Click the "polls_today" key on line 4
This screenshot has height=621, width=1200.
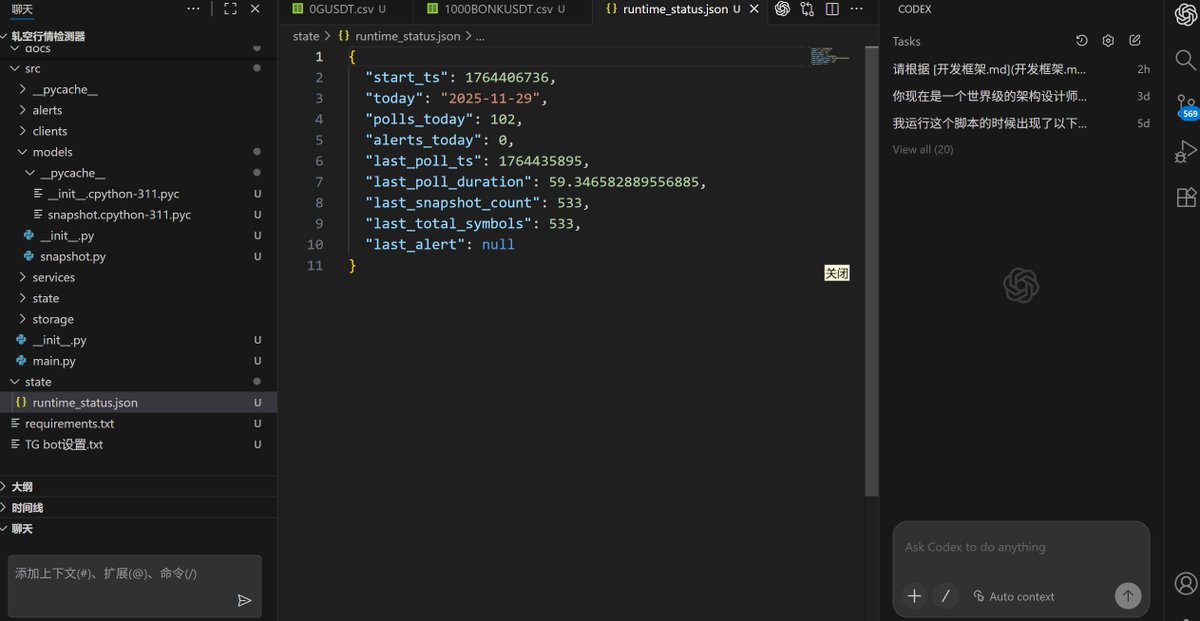tap(419, 119)
